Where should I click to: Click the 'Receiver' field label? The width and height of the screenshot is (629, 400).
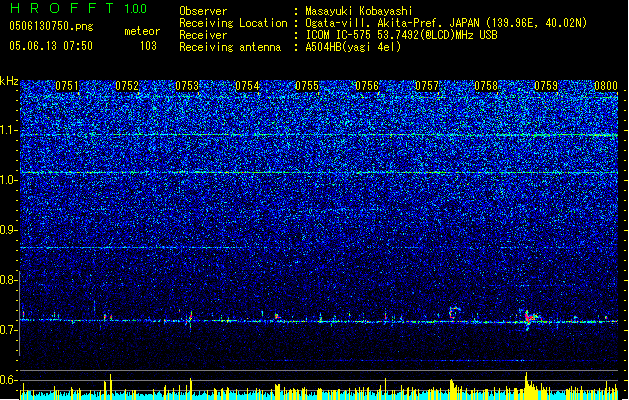click(203, 35)
